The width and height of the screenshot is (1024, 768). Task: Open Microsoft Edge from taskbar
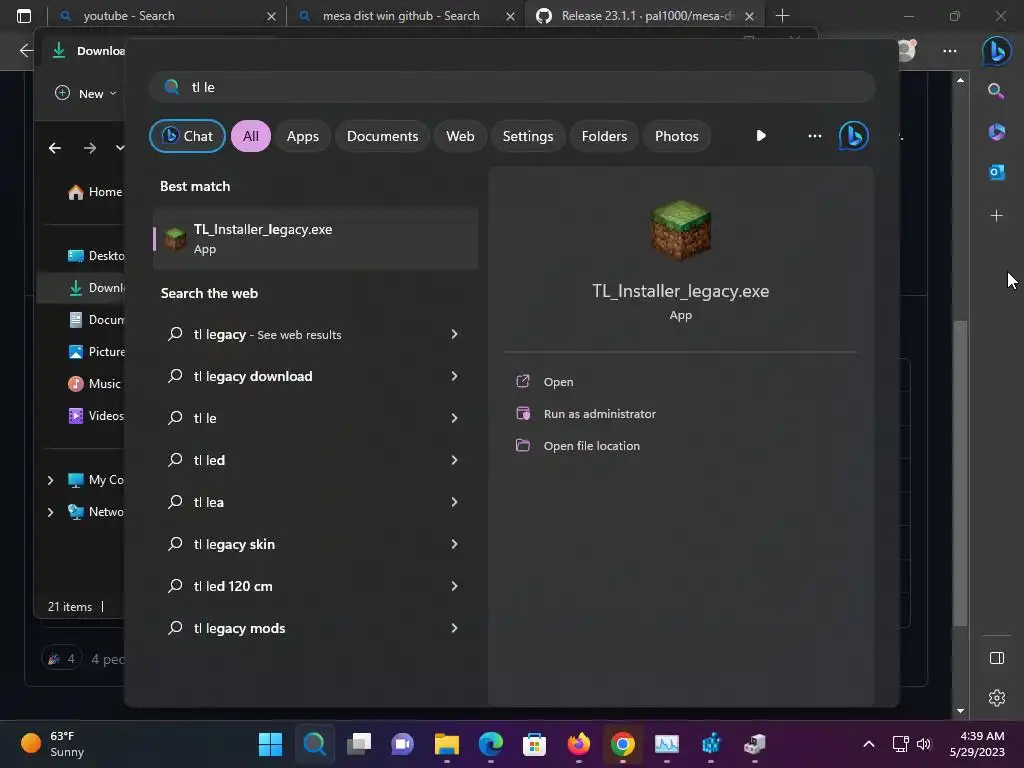coord(490,744)
